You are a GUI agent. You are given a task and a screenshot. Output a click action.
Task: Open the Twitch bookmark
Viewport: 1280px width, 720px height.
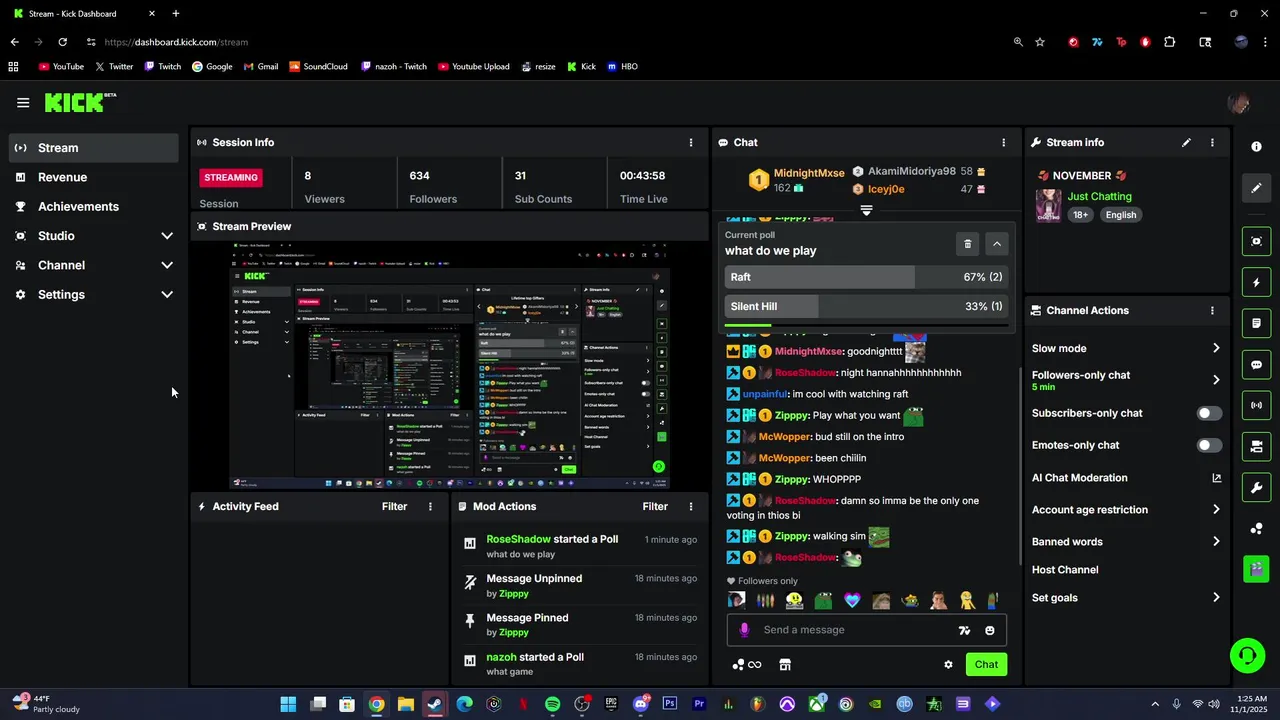pos(163,66)
